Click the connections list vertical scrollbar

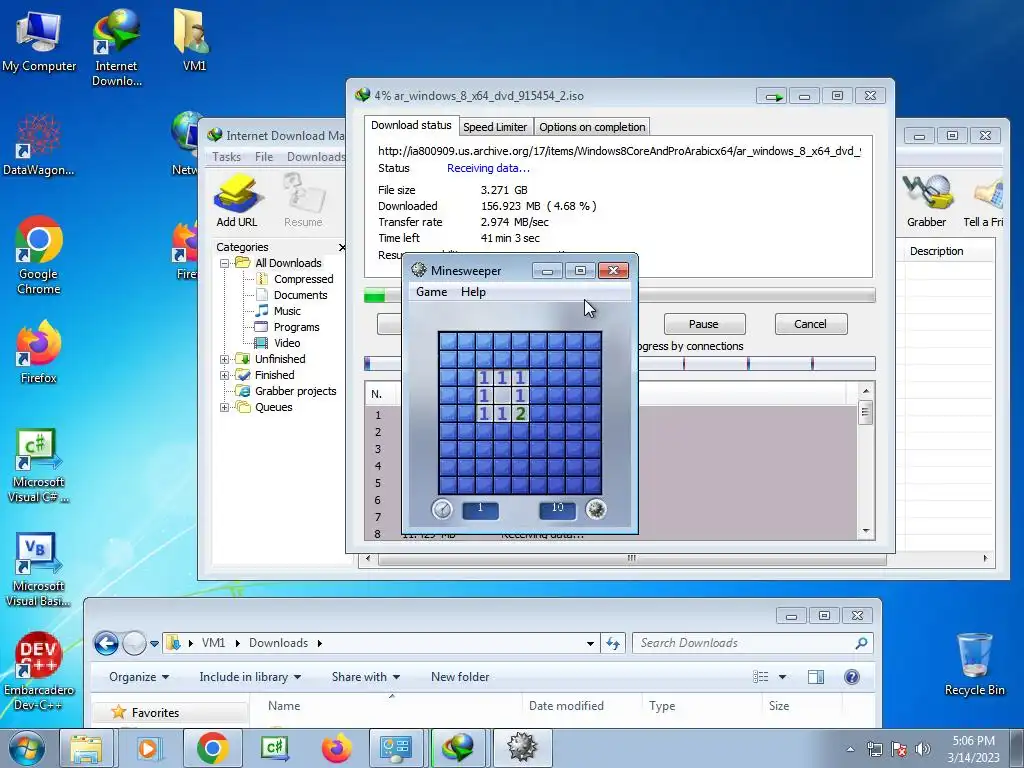pyautogui.click(x=866, y=460)
